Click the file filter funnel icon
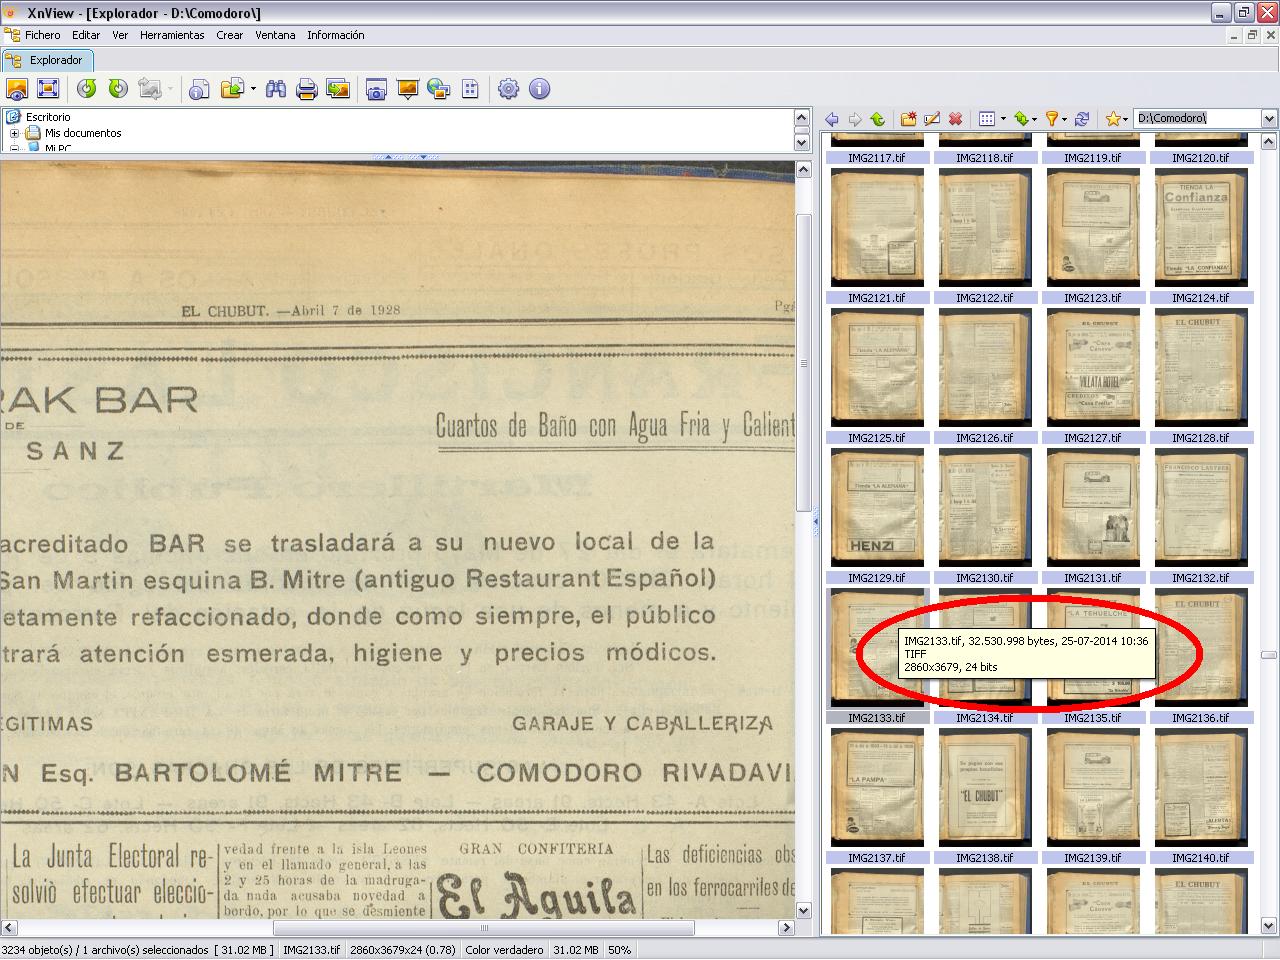 (x=1052, y=119)
